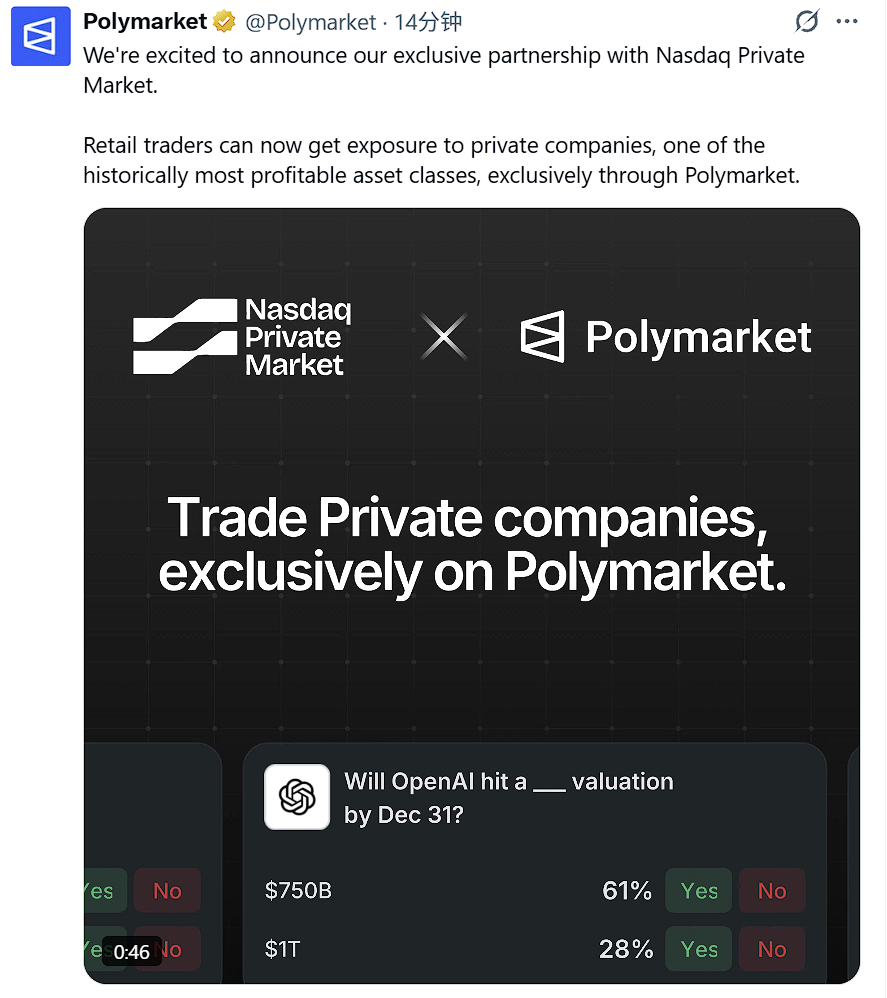Screen dimensions: 887x998
Task: Click the 0:46 video duration badge
Action: click(132, 952)
